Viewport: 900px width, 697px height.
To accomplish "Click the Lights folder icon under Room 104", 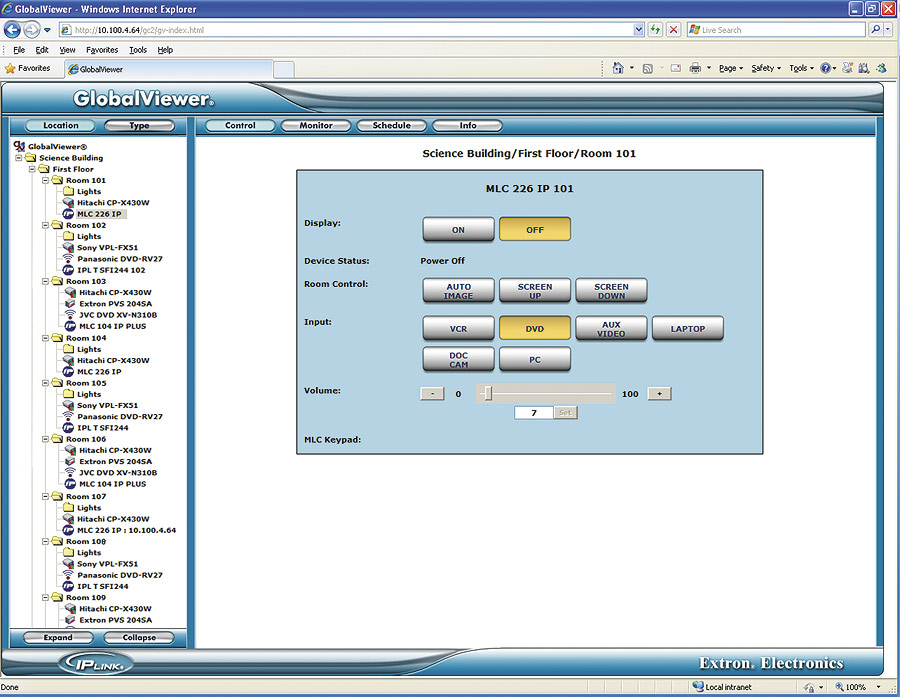I will tap(68, 348).
